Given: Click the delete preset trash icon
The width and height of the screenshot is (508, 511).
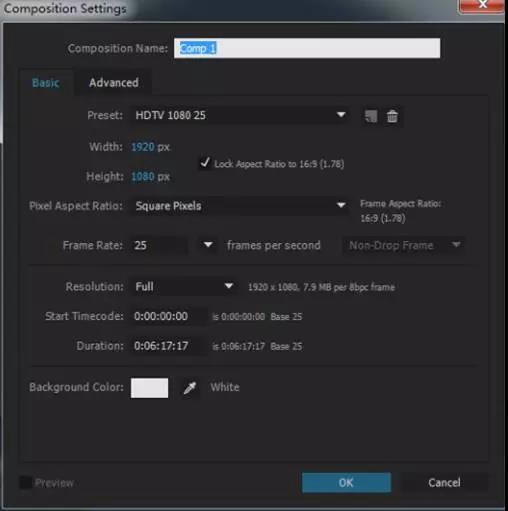Looking at the screenshot, I should click(392, 116).
